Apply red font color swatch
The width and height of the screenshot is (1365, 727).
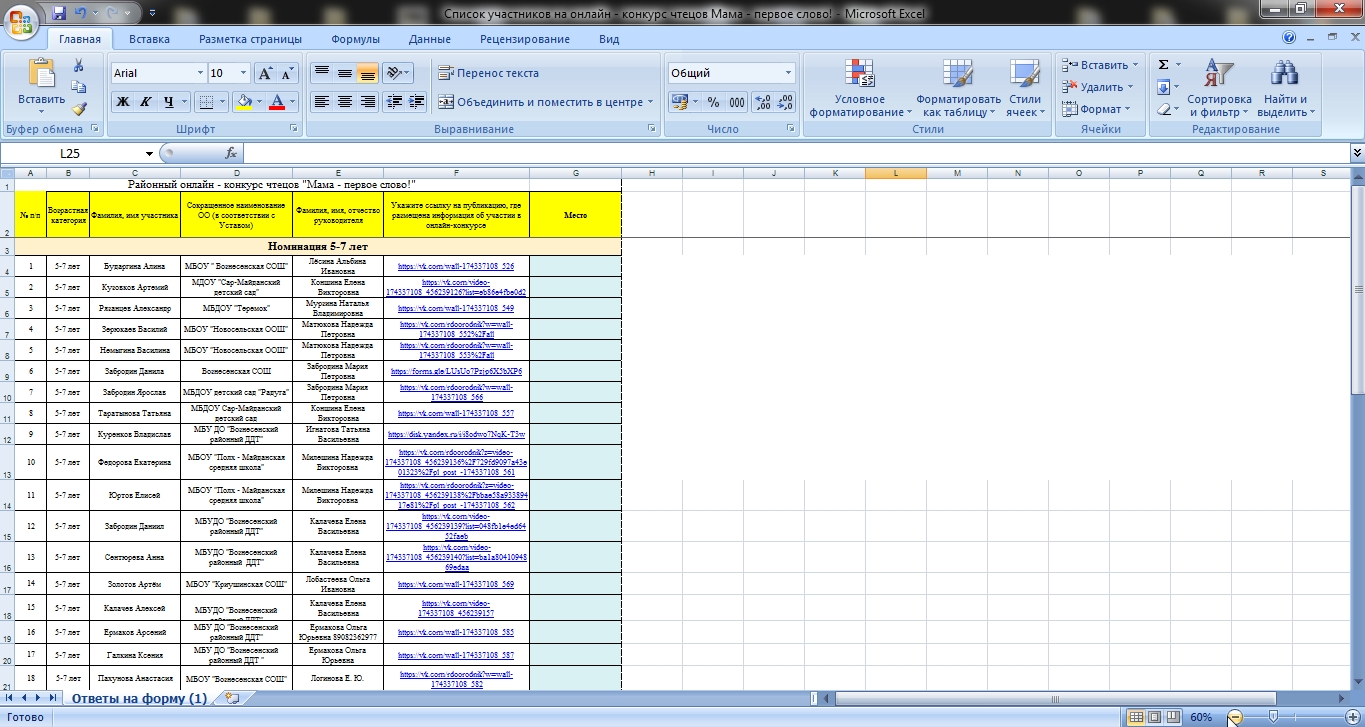(x=278, y=101)
